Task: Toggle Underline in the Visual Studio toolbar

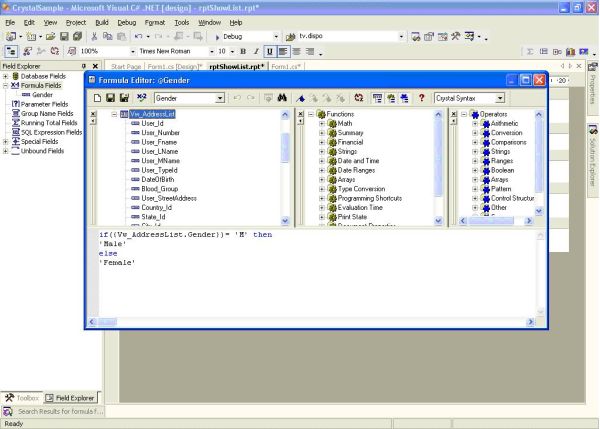Action: click(269, 51)
